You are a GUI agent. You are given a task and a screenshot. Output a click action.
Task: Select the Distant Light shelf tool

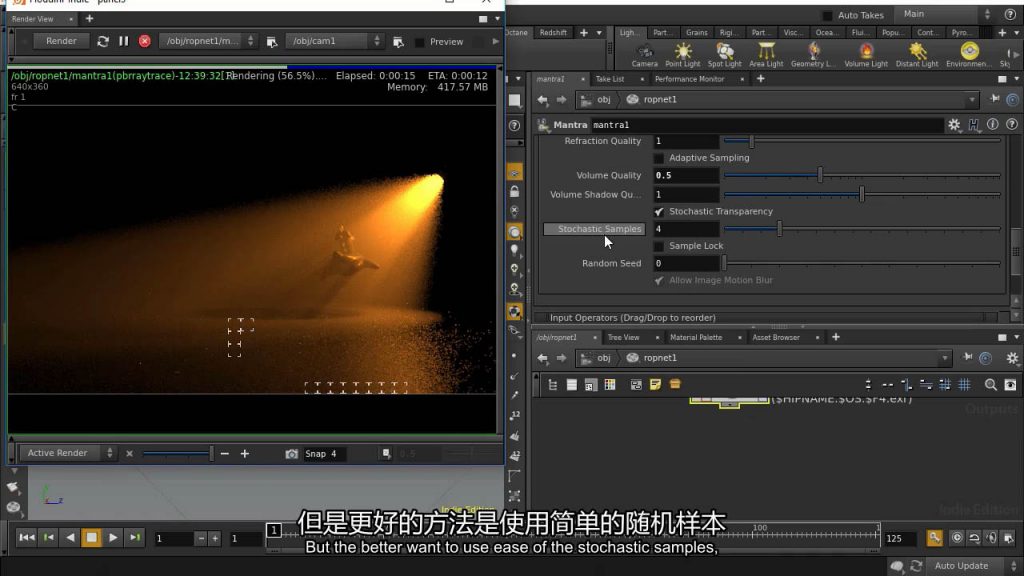pyautogui.click(x=917, y=55)
